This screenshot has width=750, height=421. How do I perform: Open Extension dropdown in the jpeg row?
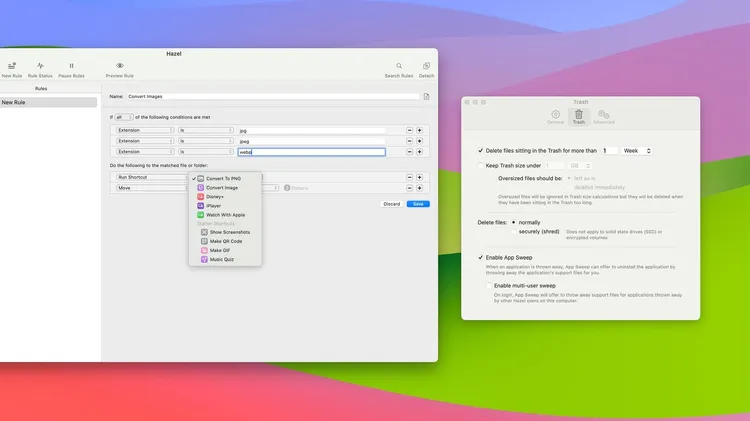(x=145, y=141)
